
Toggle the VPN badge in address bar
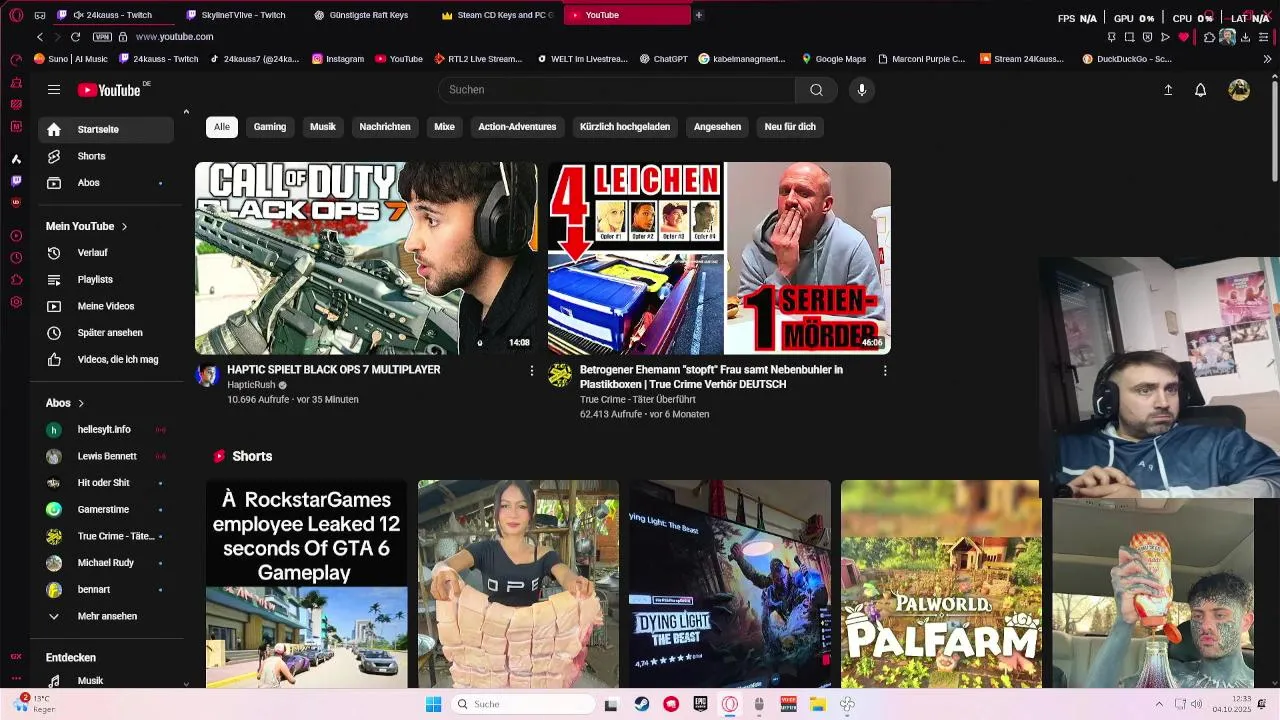tap(102, 37)
